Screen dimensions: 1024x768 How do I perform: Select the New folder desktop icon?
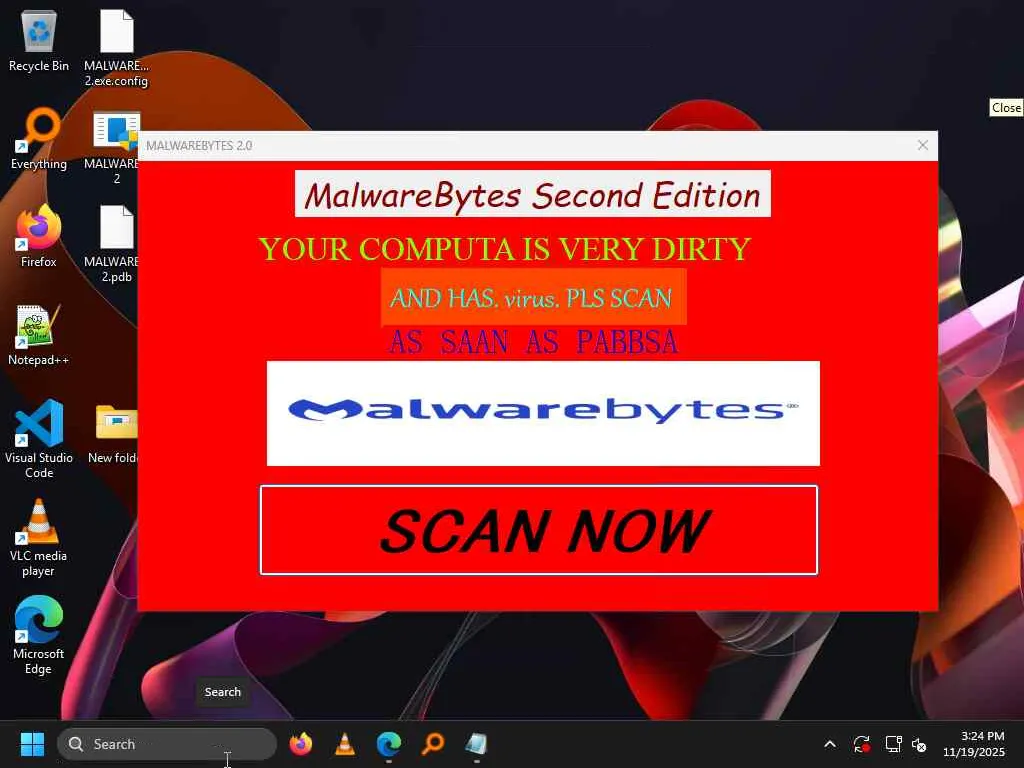pos(115,434)
